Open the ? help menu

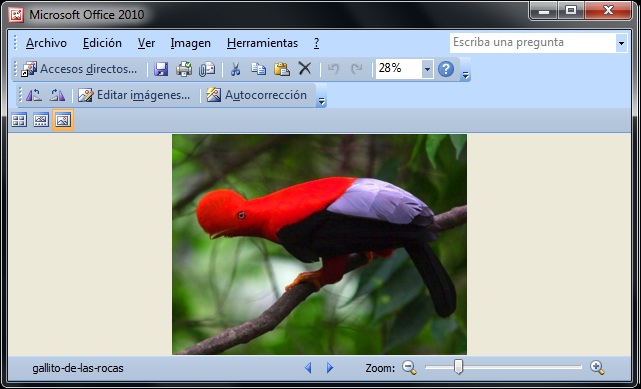316,43
